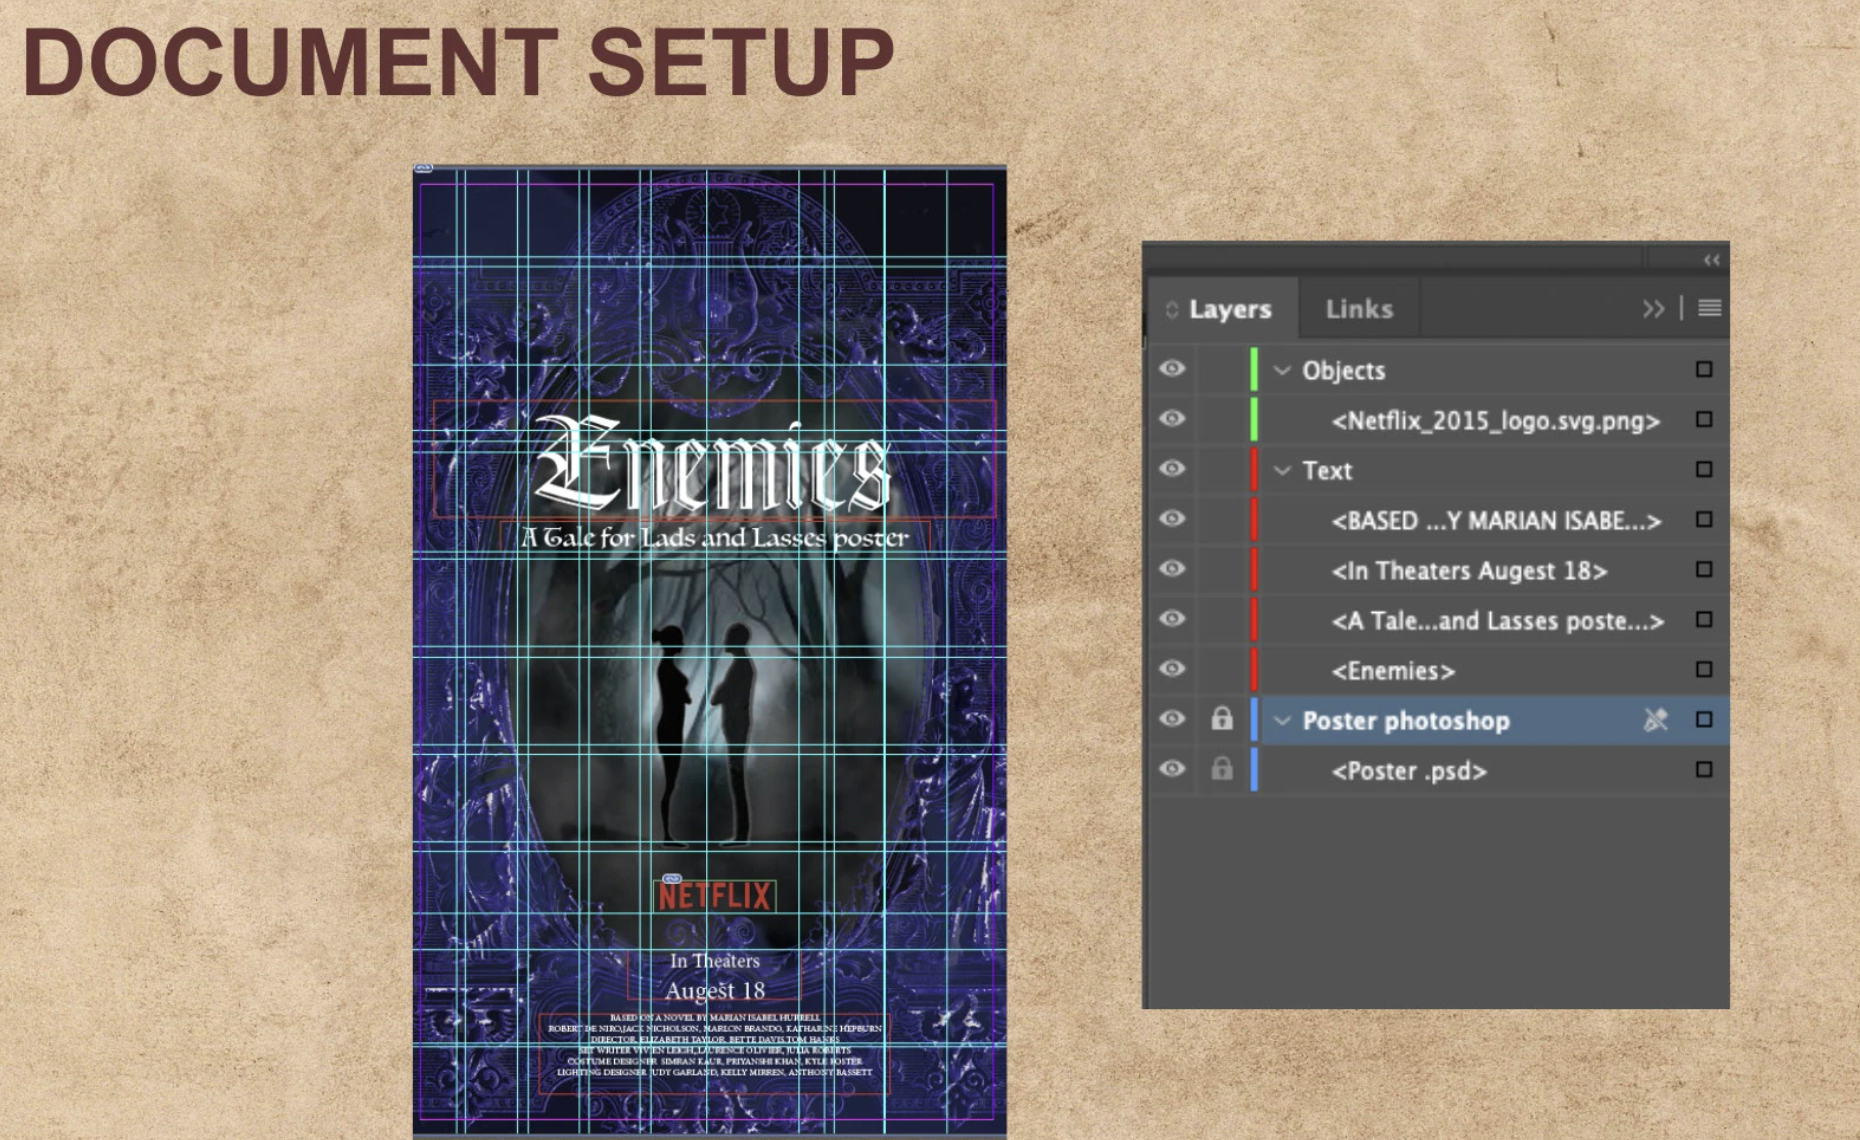1860x1140 pixels.
Task: Click the selection square for Objects layer
Action: [x=1704, y=369]
